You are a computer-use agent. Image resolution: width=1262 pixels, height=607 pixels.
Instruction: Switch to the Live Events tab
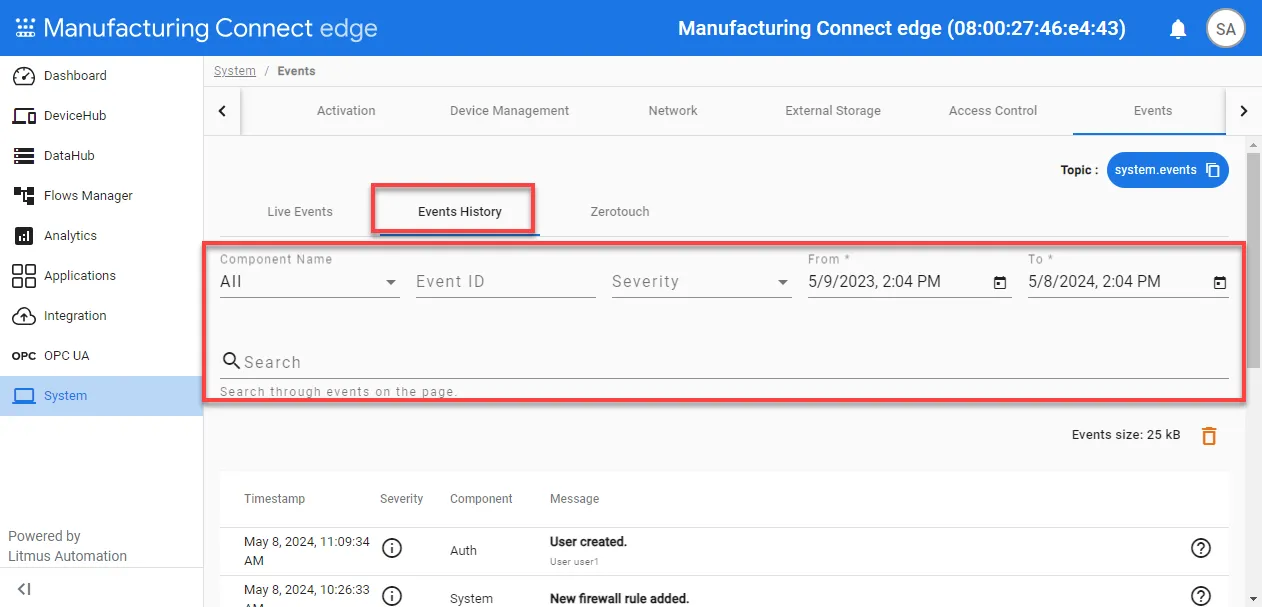click(300, 212)
